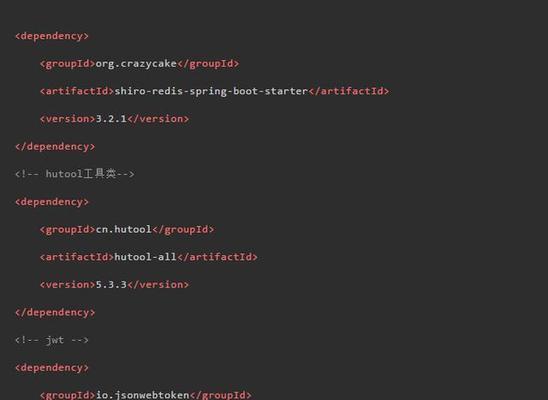Select the hutool-all artifactId text
The image size is (548, 400).
coord(145,257)
